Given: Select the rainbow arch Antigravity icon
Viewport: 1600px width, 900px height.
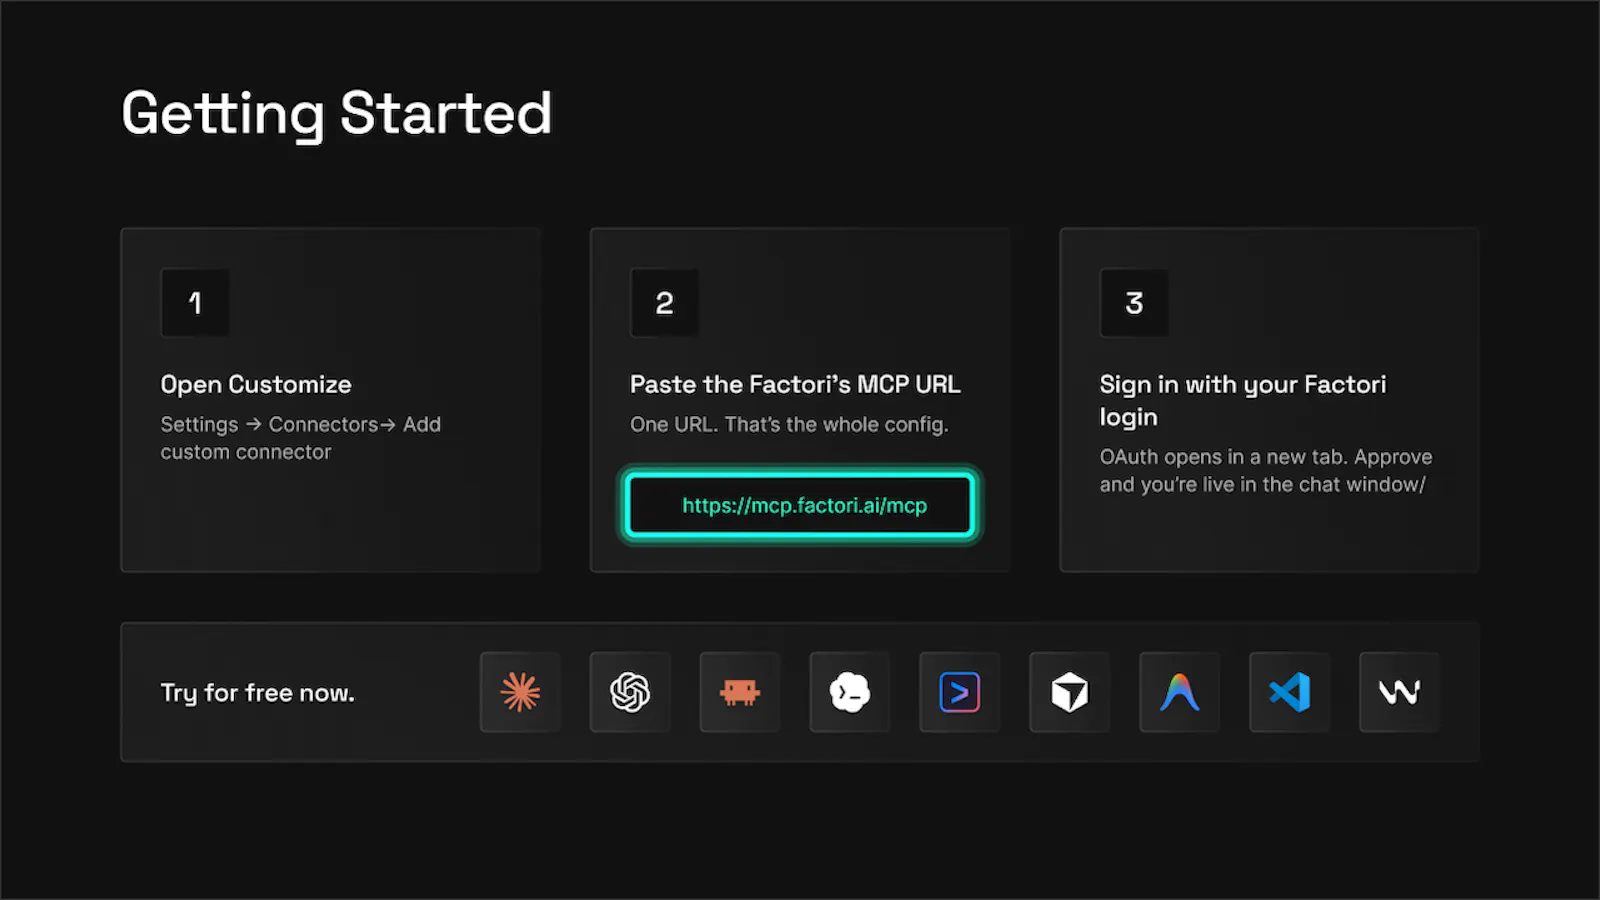Looking at the screenshot, I should (1180, 692).
